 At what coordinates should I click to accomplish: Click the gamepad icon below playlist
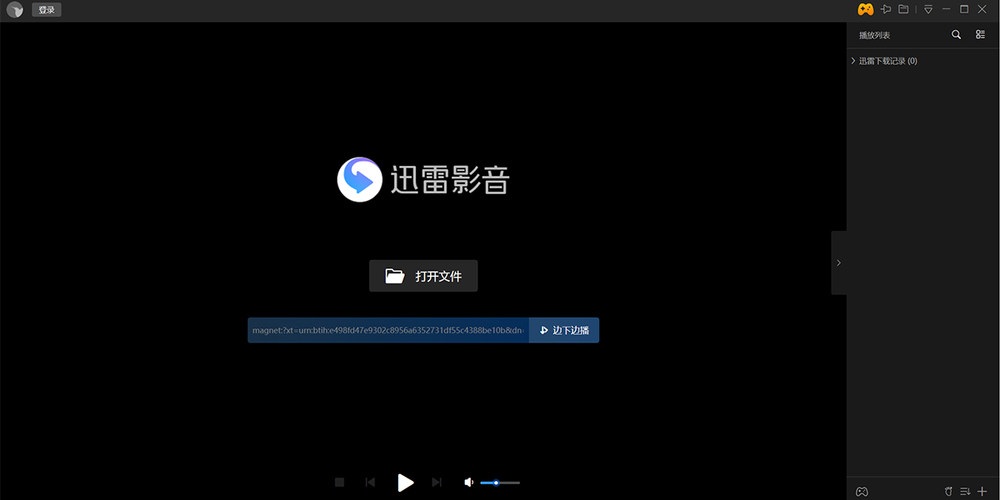click(x=861, y=491)
